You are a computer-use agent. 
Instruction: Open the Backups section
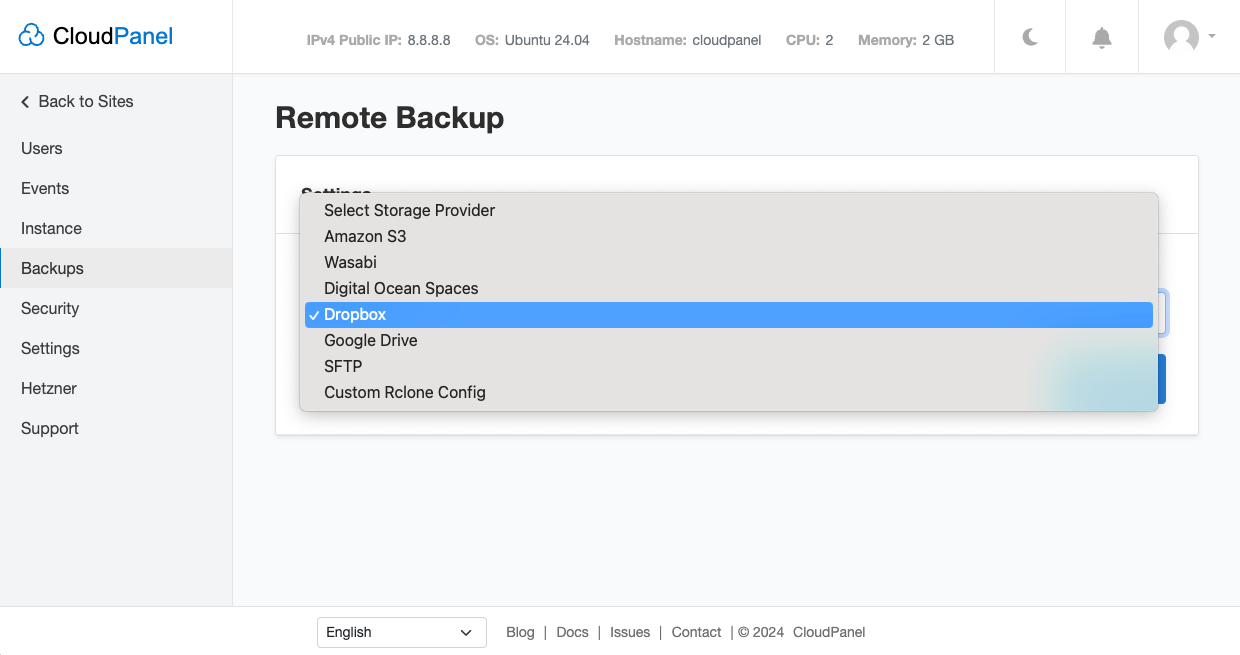coord(52,268)
